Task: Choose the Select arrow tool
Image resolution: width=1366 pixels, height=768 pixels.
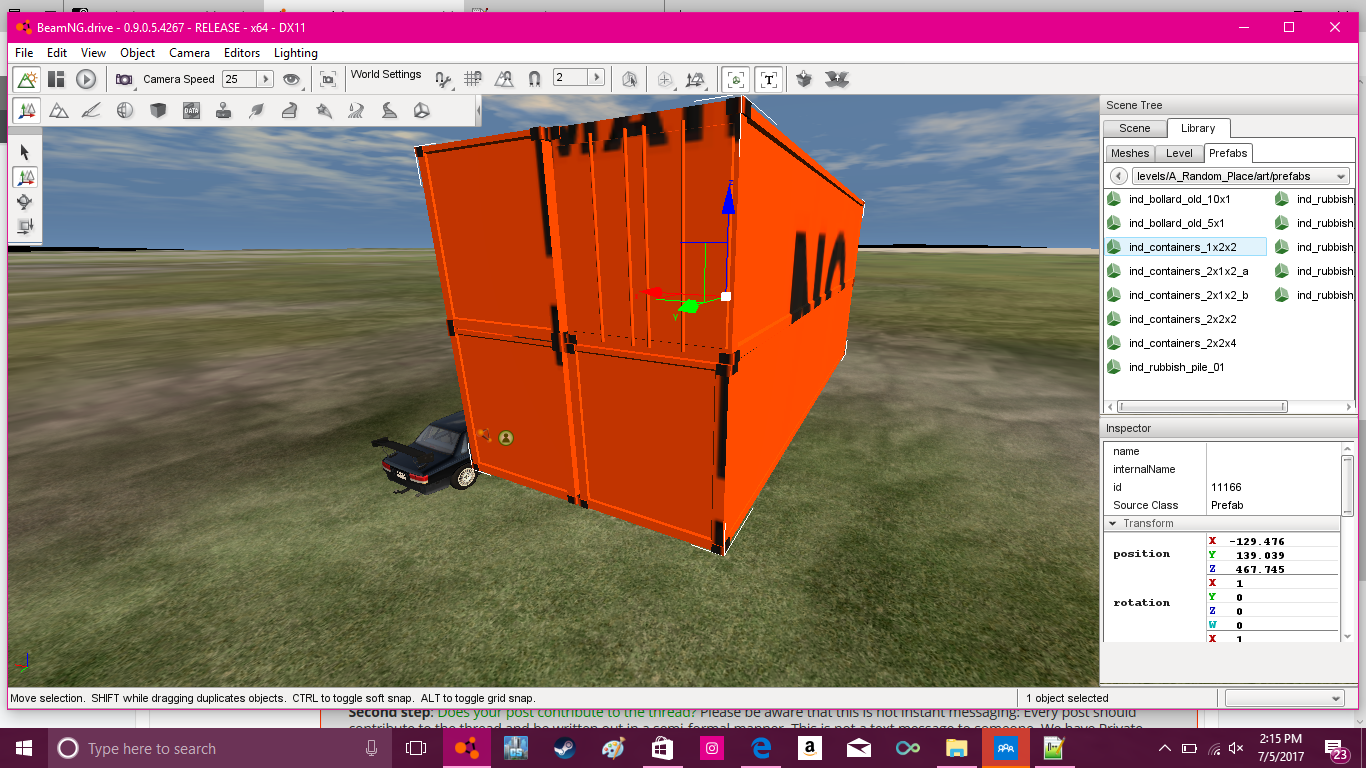Action: click(x=25, y=152)
